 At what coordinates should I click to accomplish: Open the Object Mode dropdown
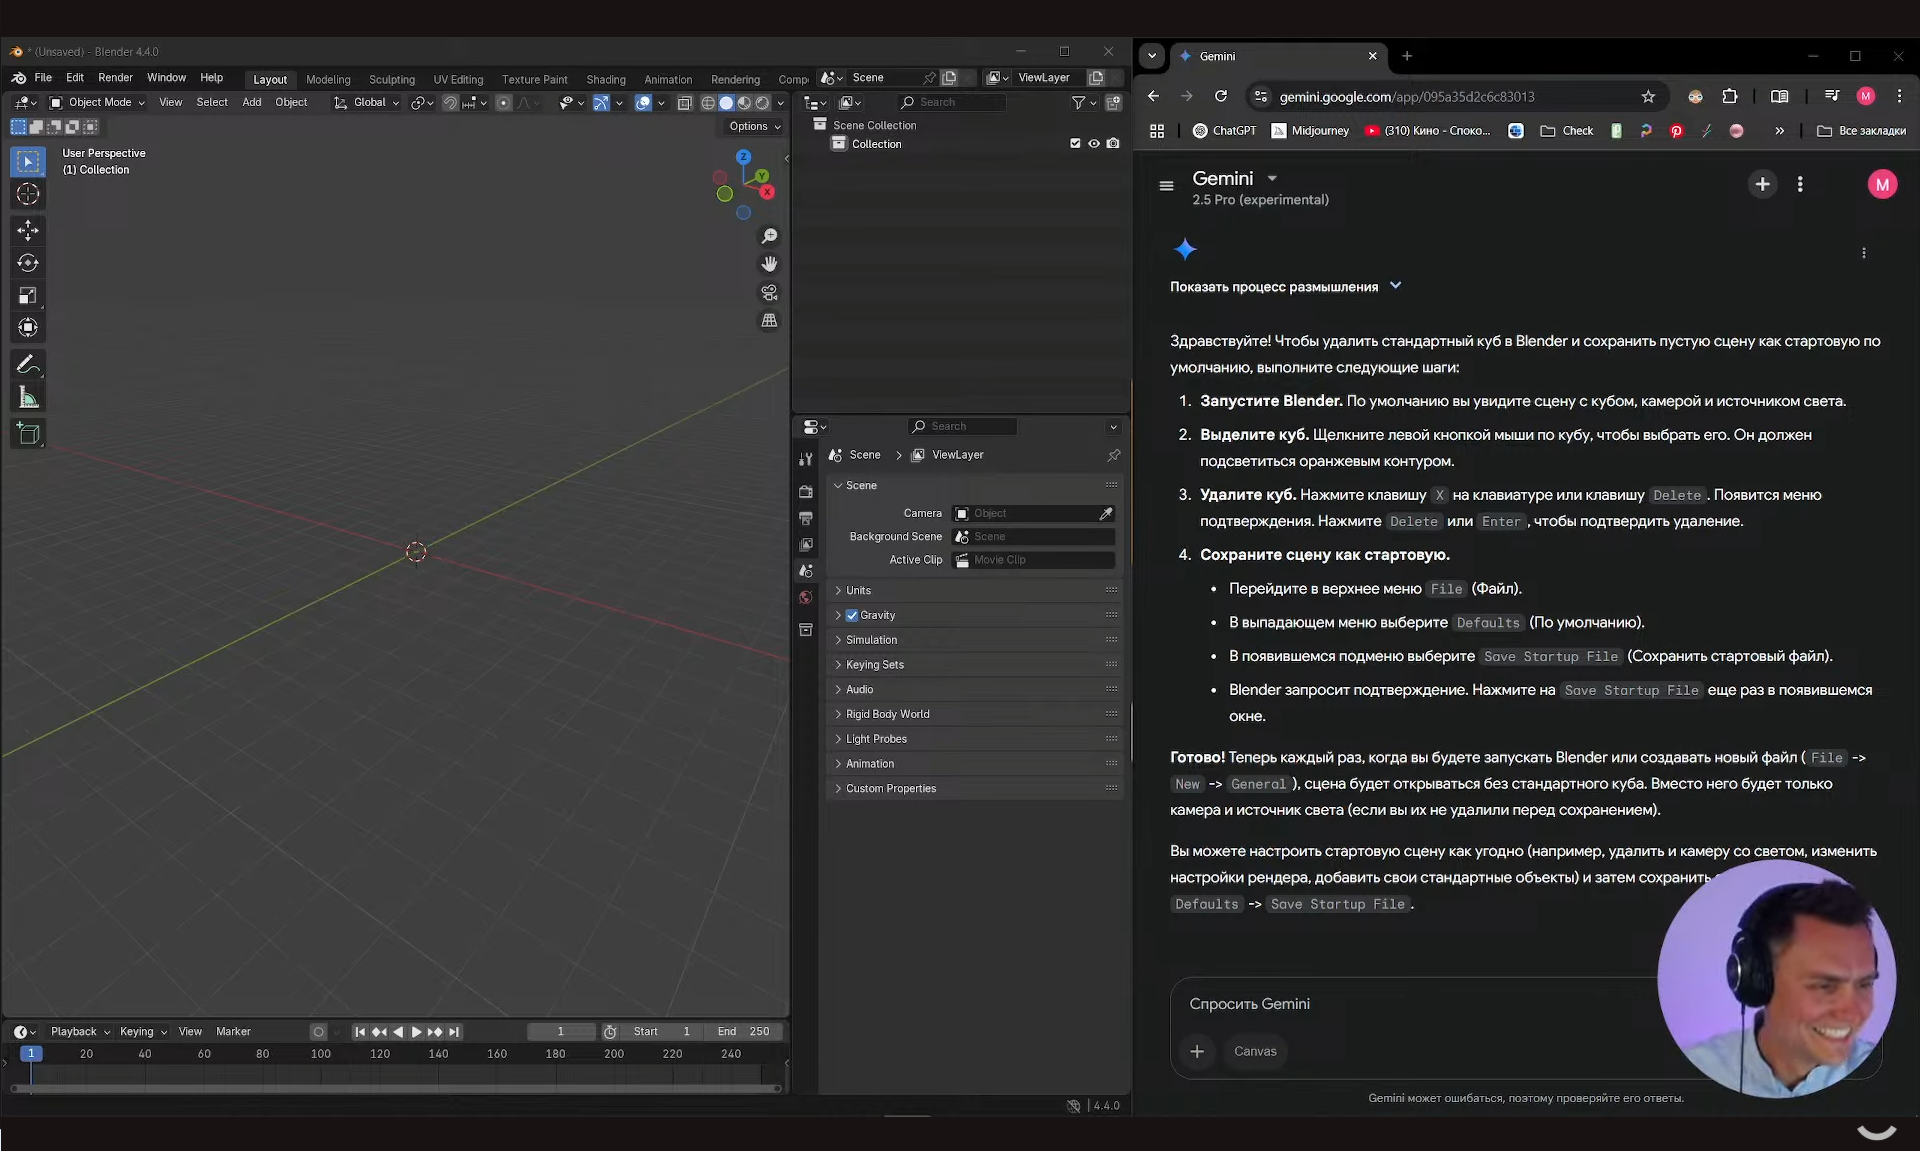pyautogui.click(x=98, y=102)
